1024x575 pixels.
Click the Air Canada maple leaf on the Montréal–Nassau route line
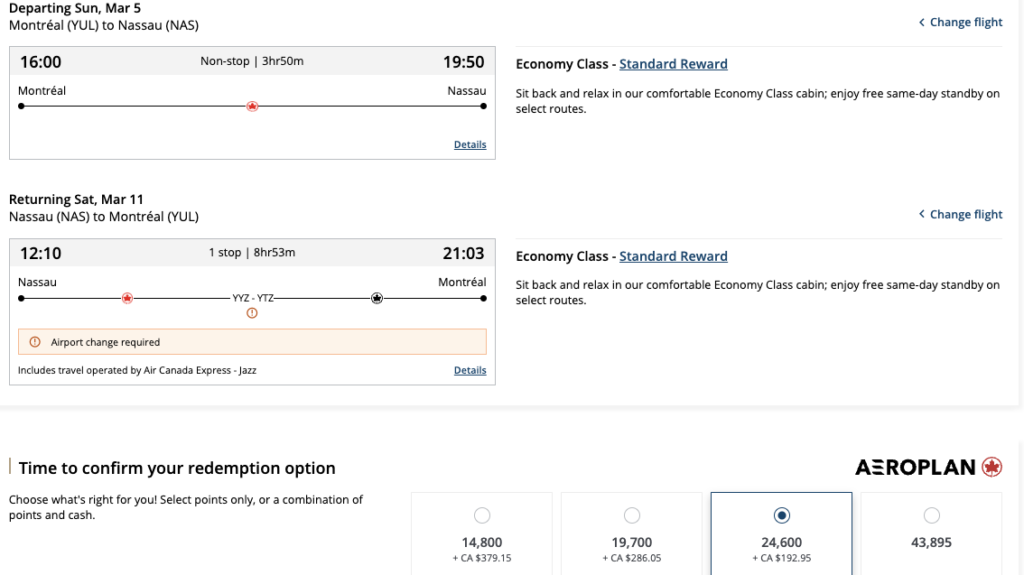click(x=252, y=106)
